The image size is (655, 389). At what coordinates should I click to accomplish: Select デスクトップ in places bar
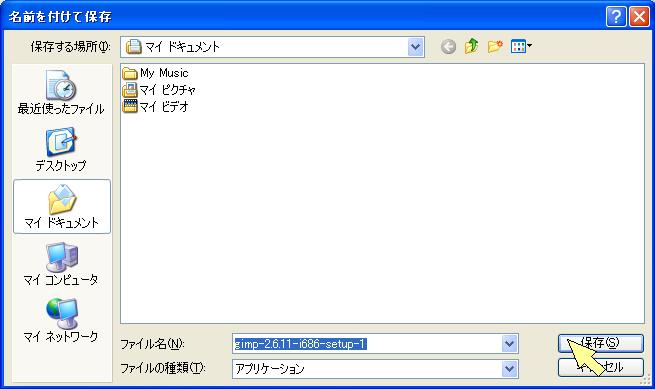click(61, 149)
